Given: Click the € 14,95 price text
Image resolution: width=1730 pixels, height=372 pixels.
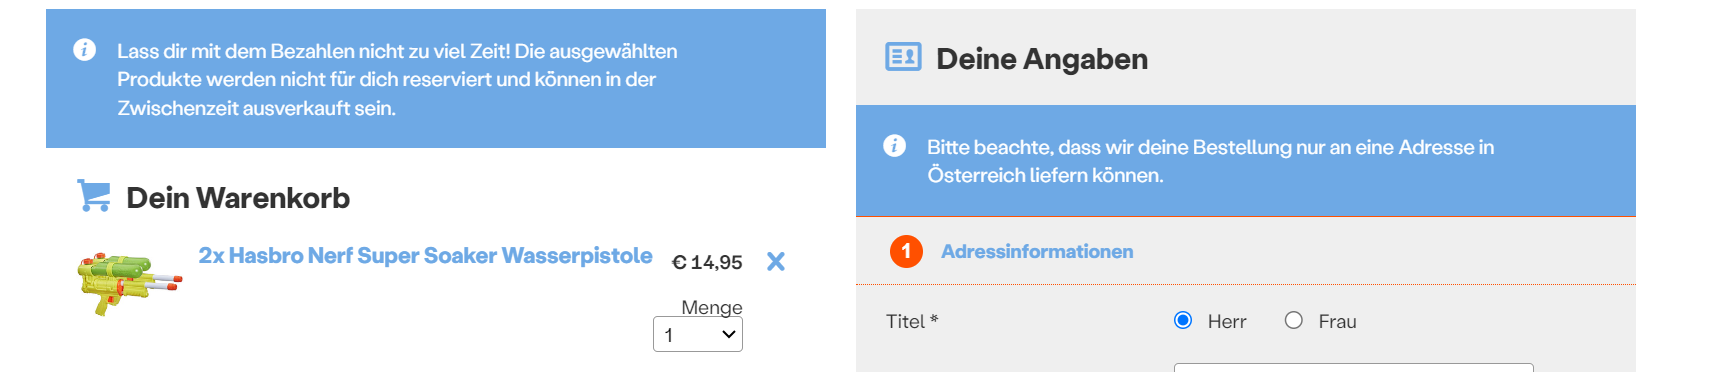Looking at the screenshot, I should 707,262.
